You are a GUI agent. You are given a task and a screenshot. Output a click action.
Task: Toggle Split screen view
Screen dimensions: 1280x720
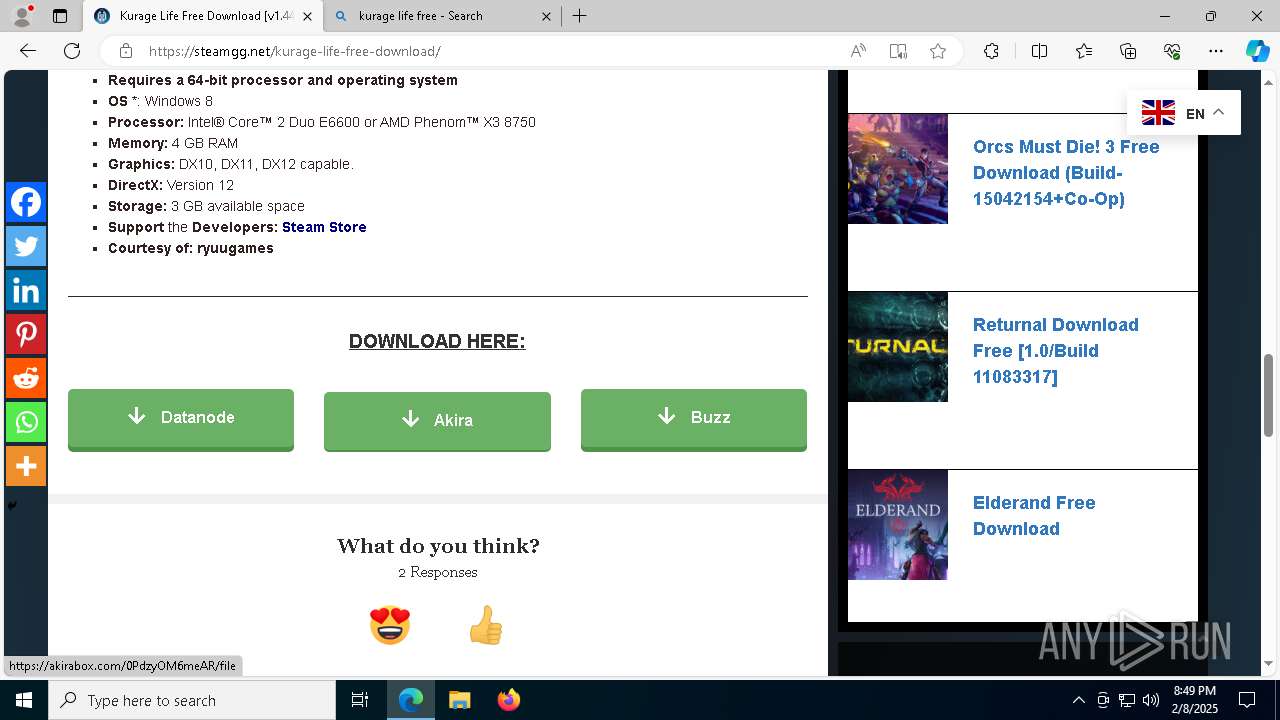click(1039, 51)
